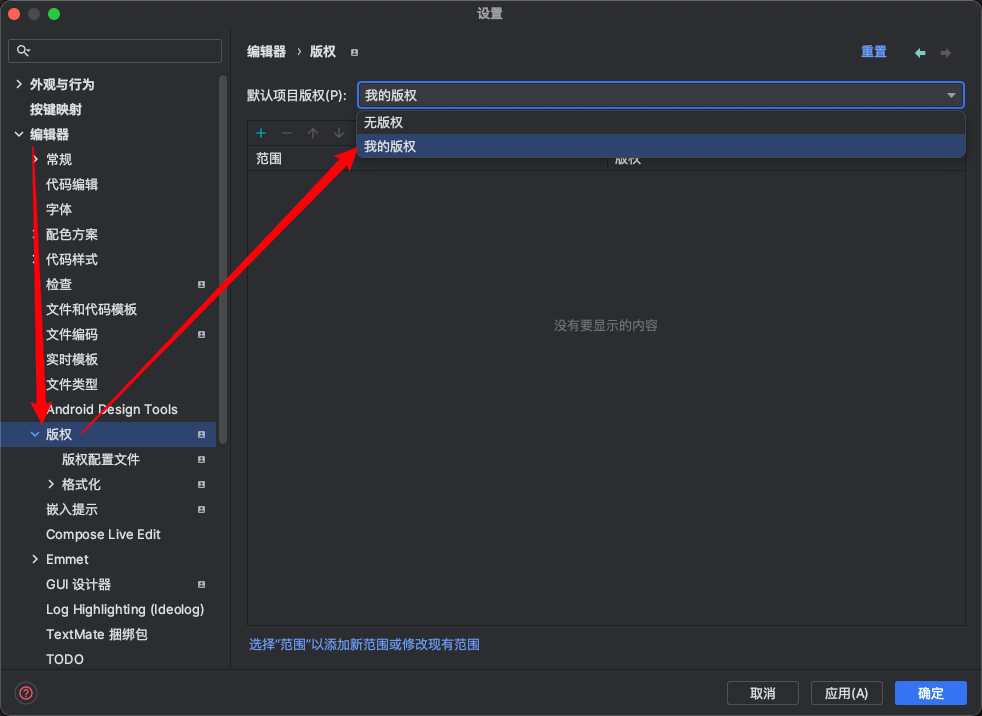Click the remove scope minus icon
This screenshot has height=716, width=982.
pos(287,133)
